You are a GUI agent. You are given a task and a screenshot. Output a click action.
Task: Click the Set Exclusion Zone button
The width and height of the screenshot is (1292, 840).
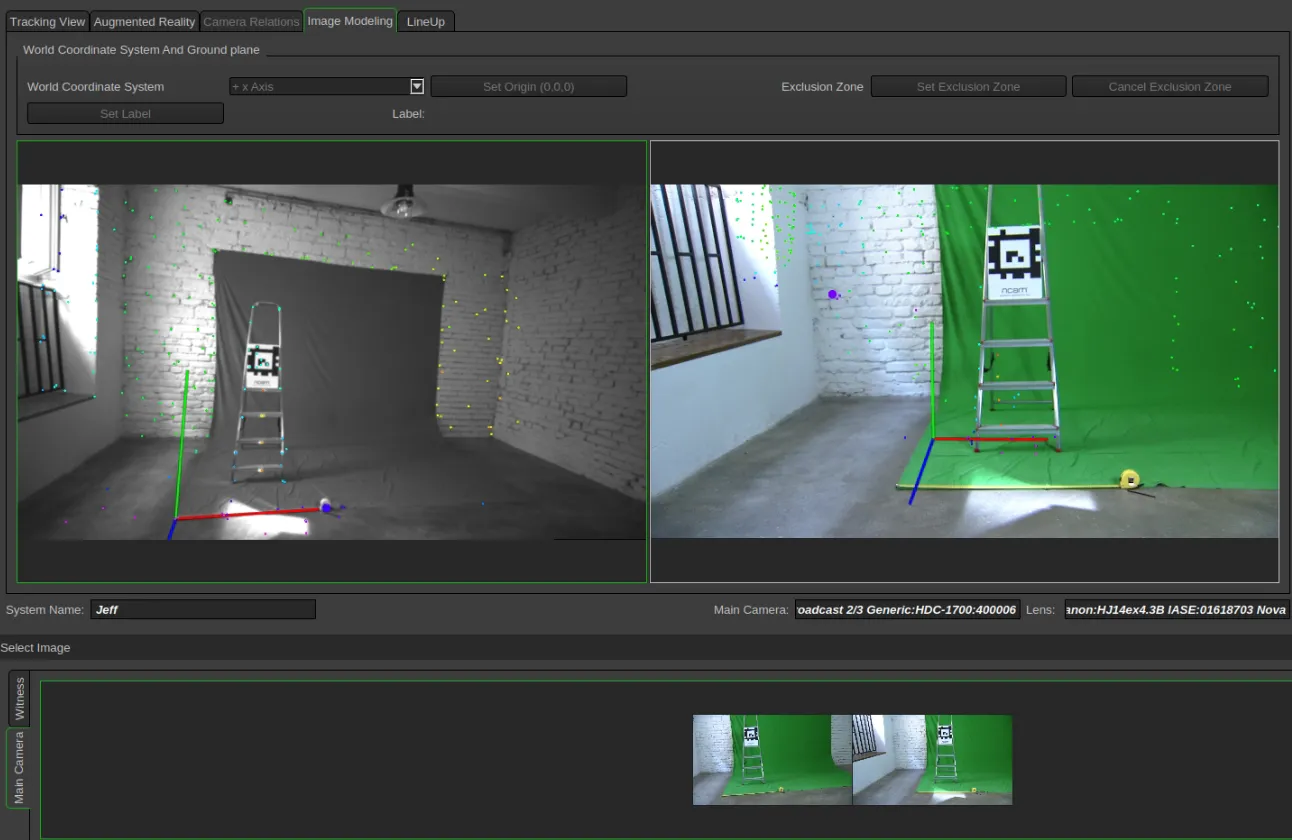968,87
